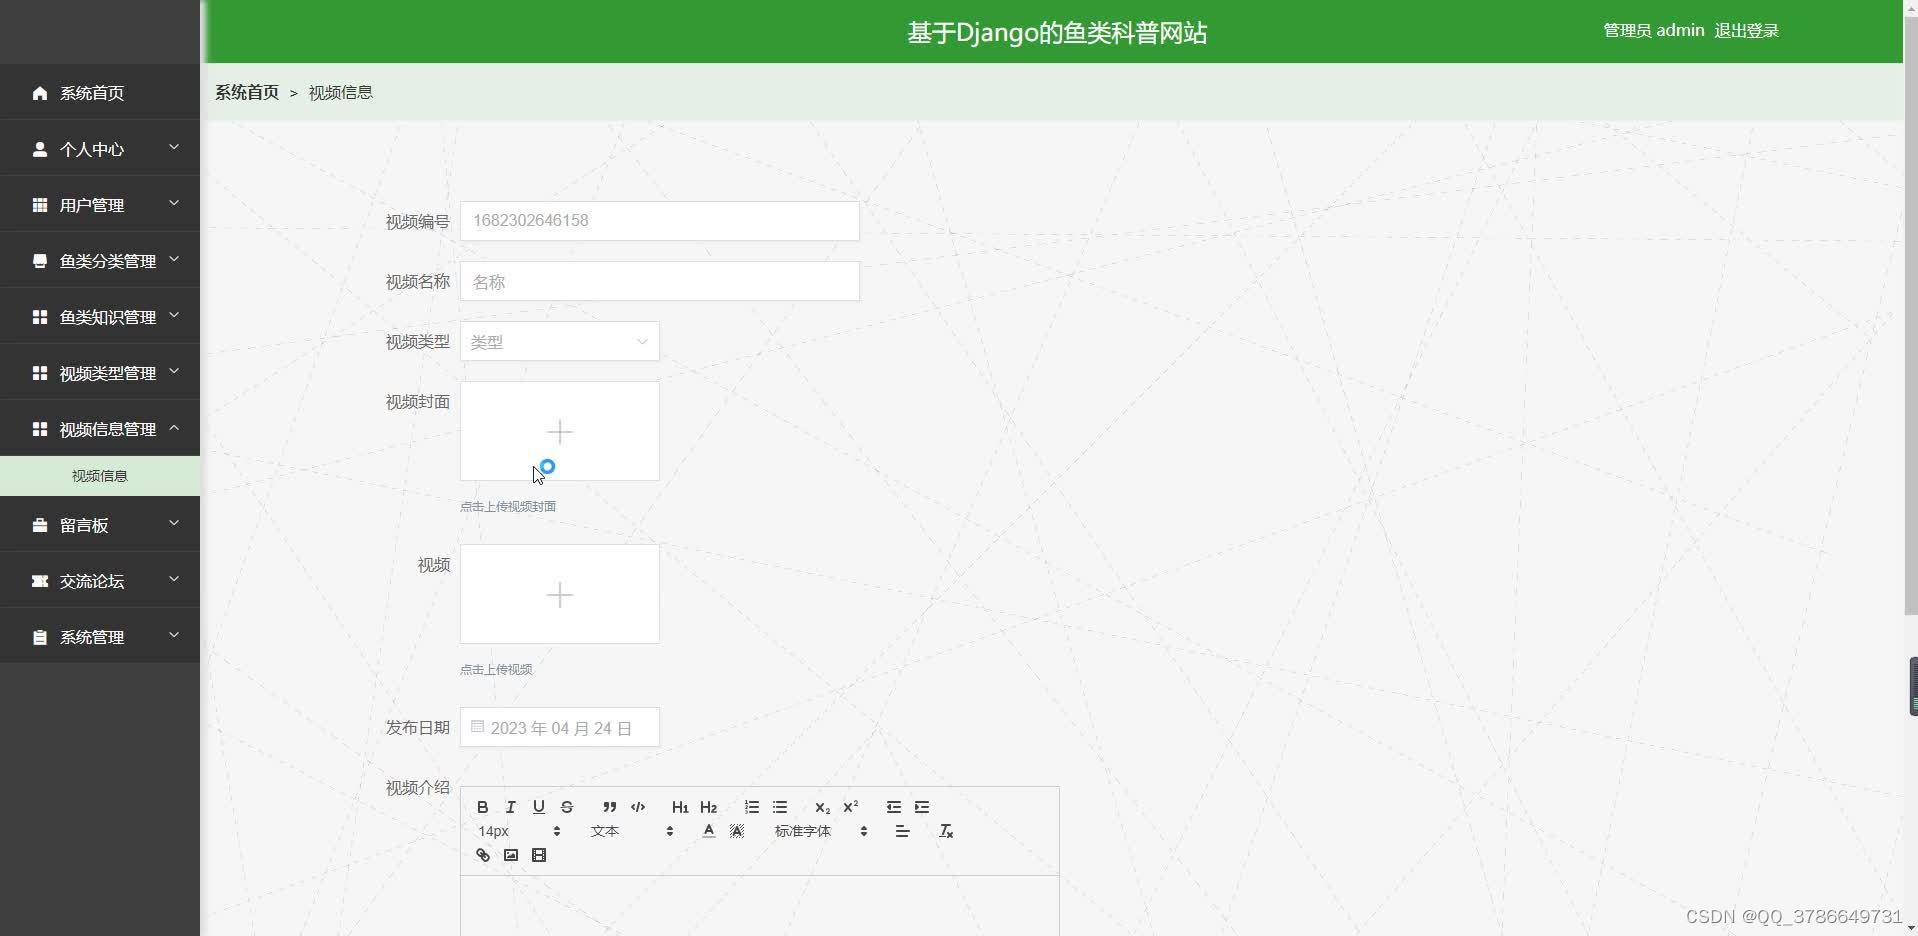This screenshot has height=936, width=1918.
Task: Toggle italic formatting in editor
Action: (x=510, y=807)
